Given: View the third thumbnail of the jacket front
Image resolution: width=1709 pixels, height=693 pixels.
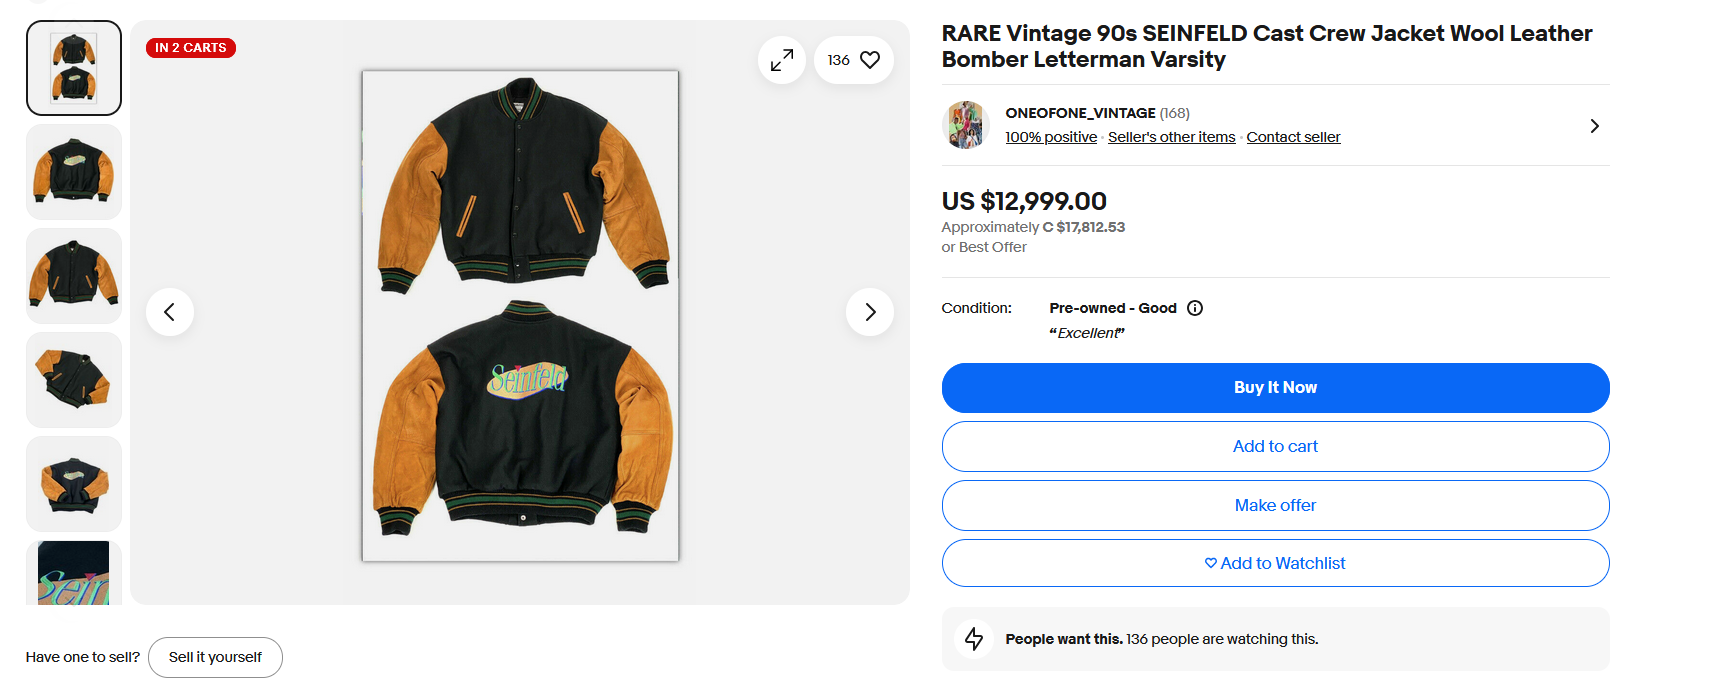Looking at the screenshot, I should 74,276.
